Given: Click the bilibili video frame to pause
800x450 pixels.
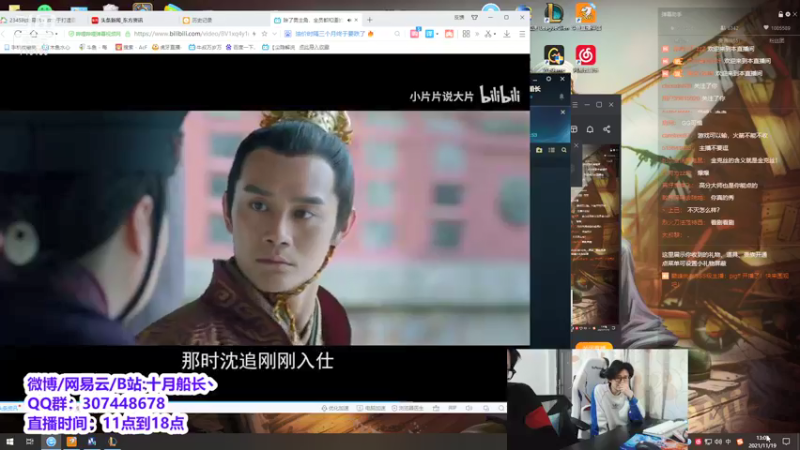Looking at the screenshot, I should 265,228.
